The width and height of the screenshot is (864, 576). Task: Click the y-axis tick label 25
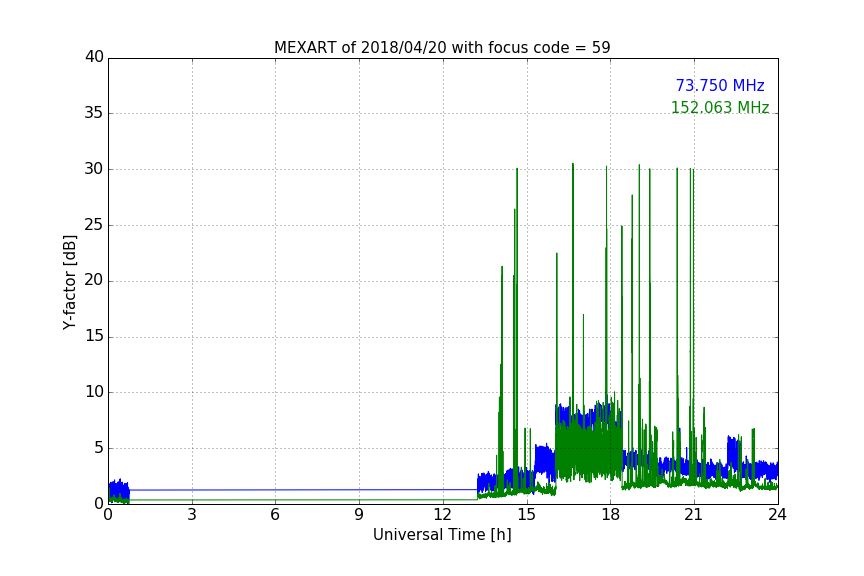(94, 225)
